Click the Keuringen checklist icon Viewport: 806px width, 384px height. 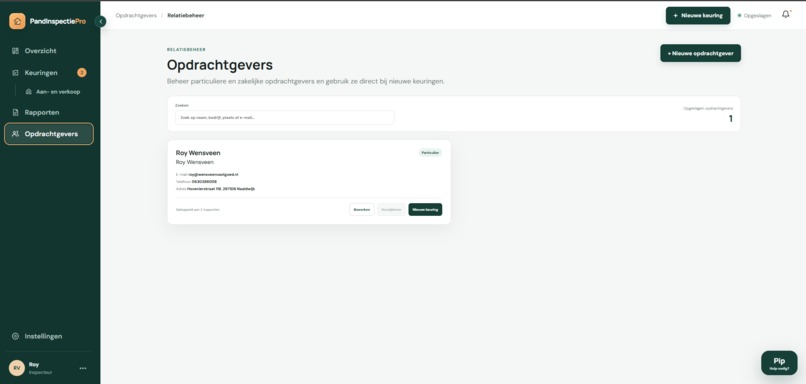pyautogui.click(x=15, y=72)
